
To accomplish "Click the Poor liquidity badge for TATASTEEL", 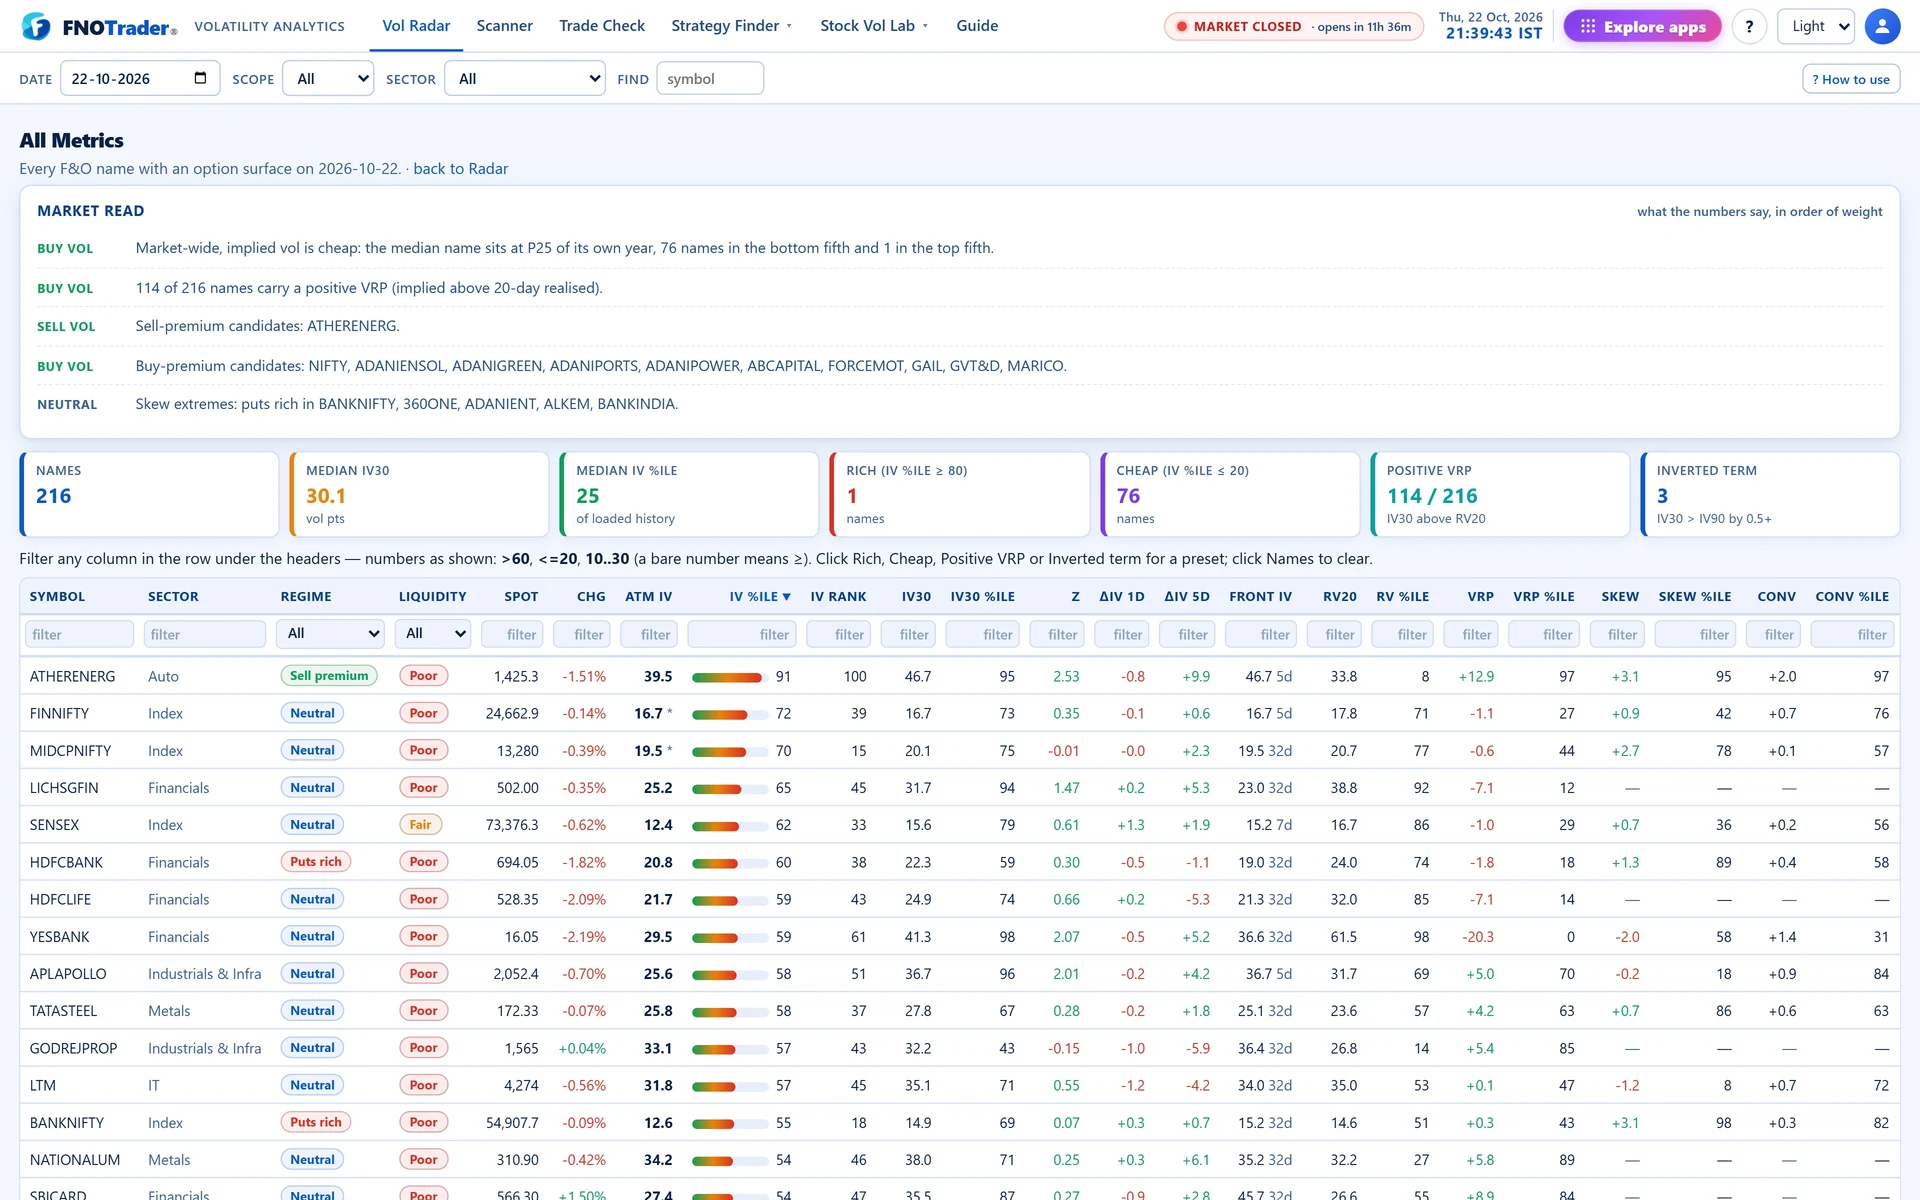I will coord(423,1011).
